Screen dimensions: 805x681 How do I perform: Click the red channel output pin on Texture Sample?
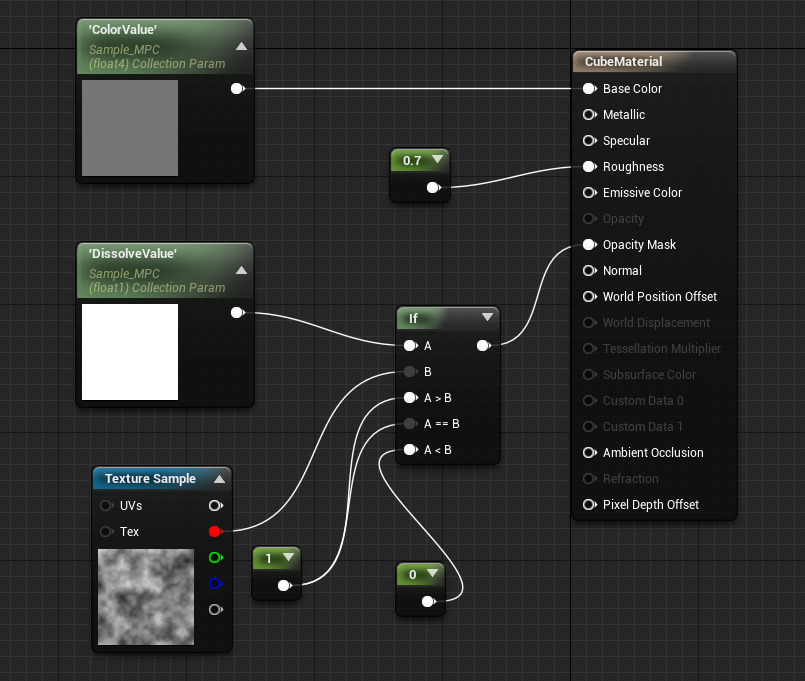coord(214,532)
